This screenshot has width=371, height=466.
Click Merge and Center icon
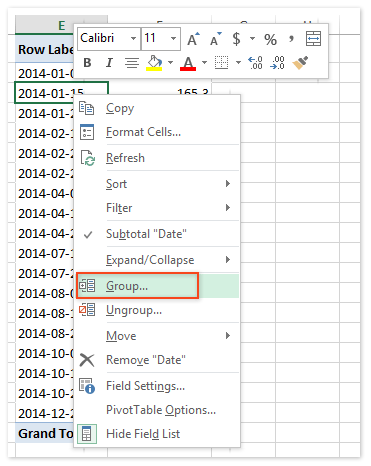pyautogui.click(x=313, y=39)
